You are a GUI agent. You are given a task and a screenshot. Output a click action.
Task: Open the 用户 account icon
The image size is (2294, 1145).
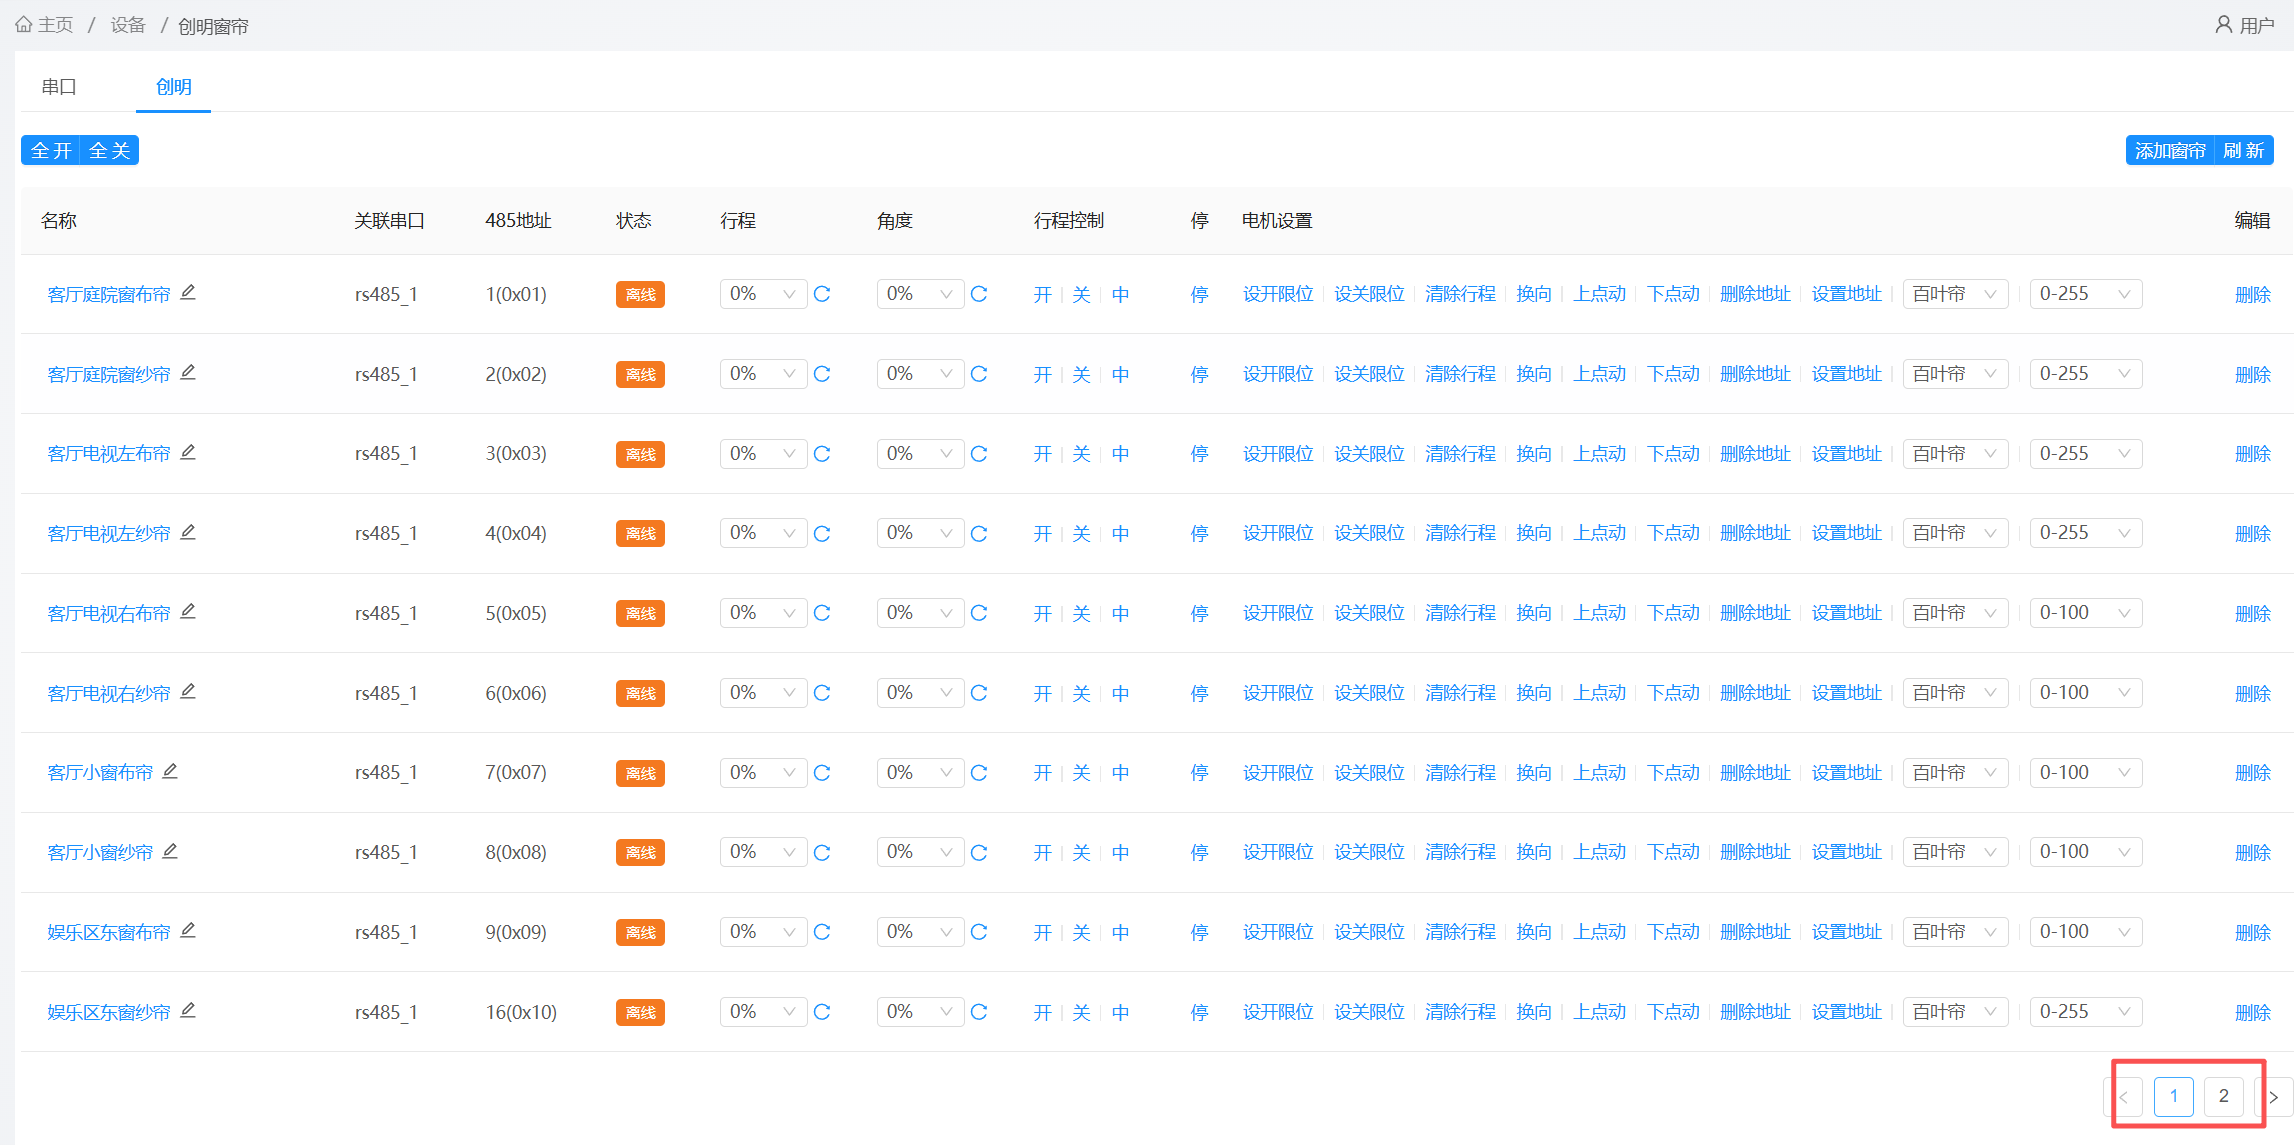(2224, 25)
